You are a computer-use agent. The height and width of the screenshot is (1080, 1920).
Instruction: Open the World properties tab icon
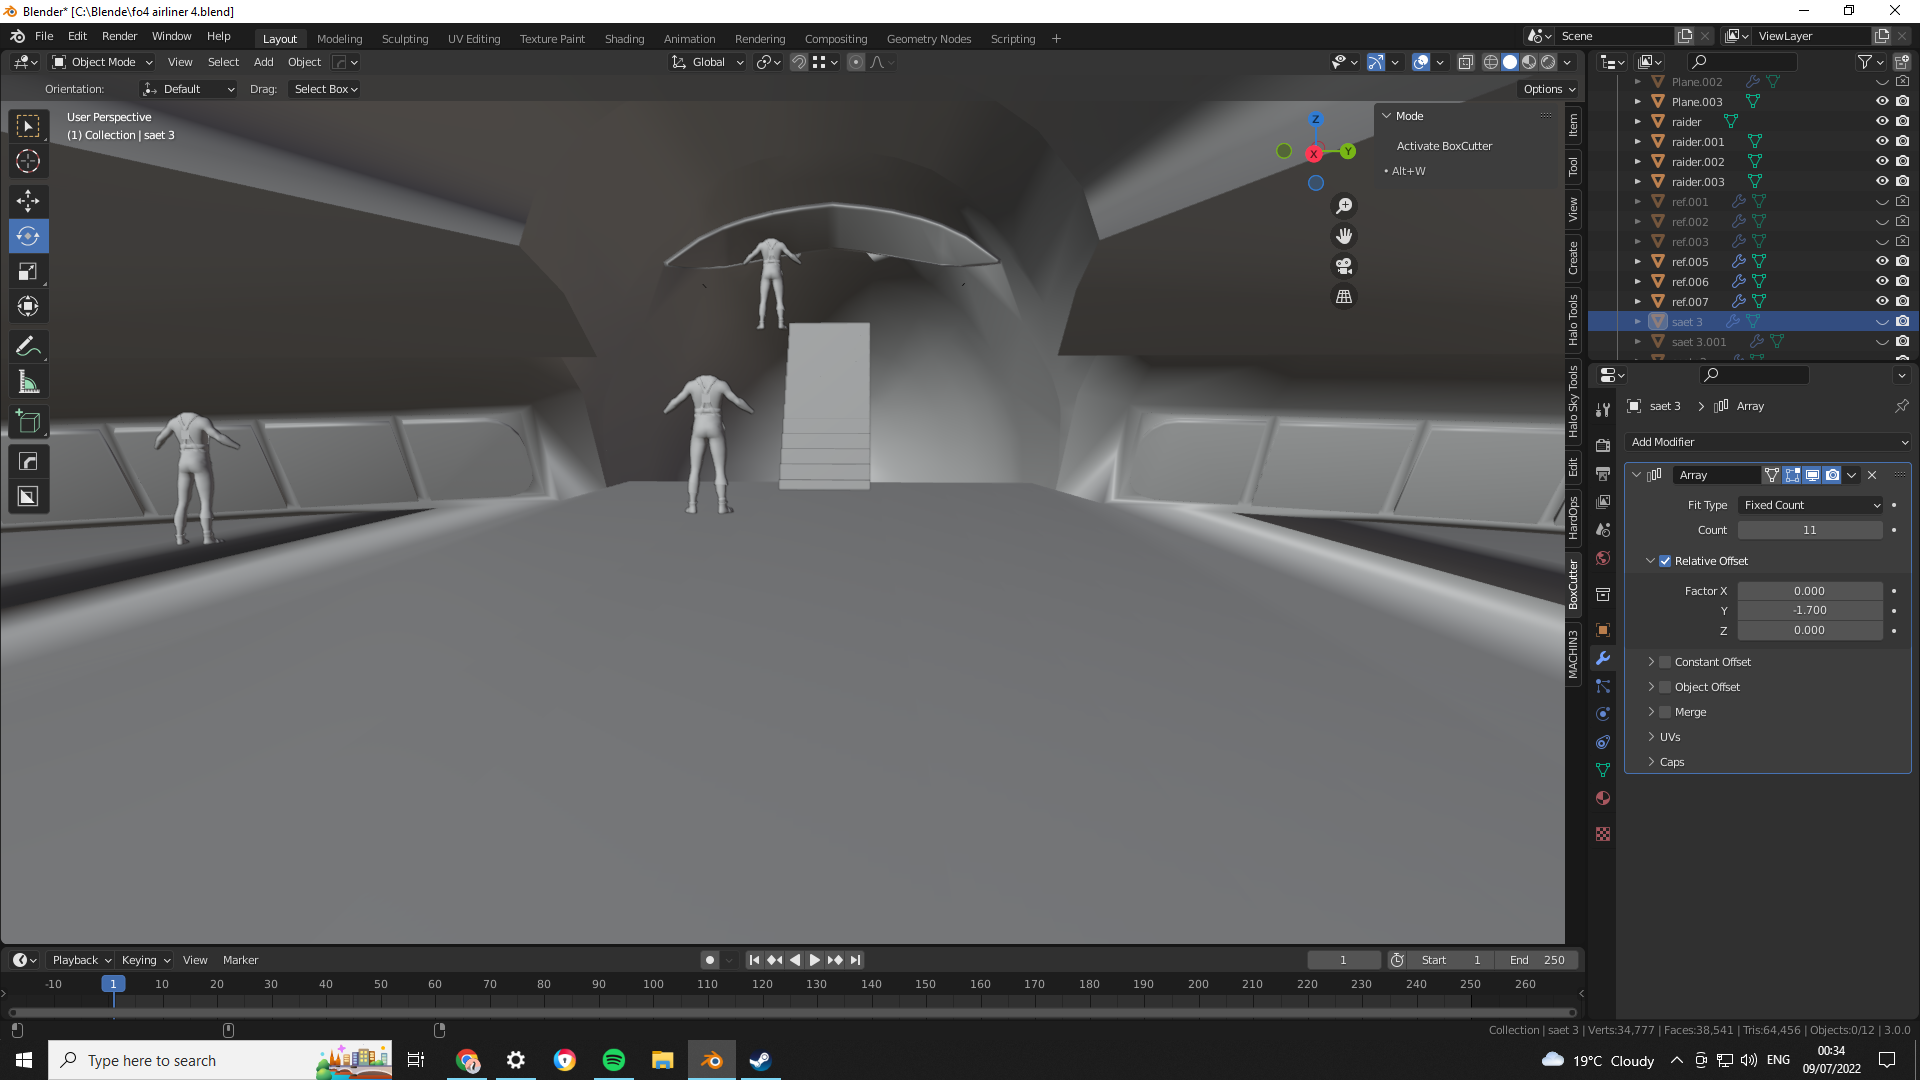[1603, 558]
